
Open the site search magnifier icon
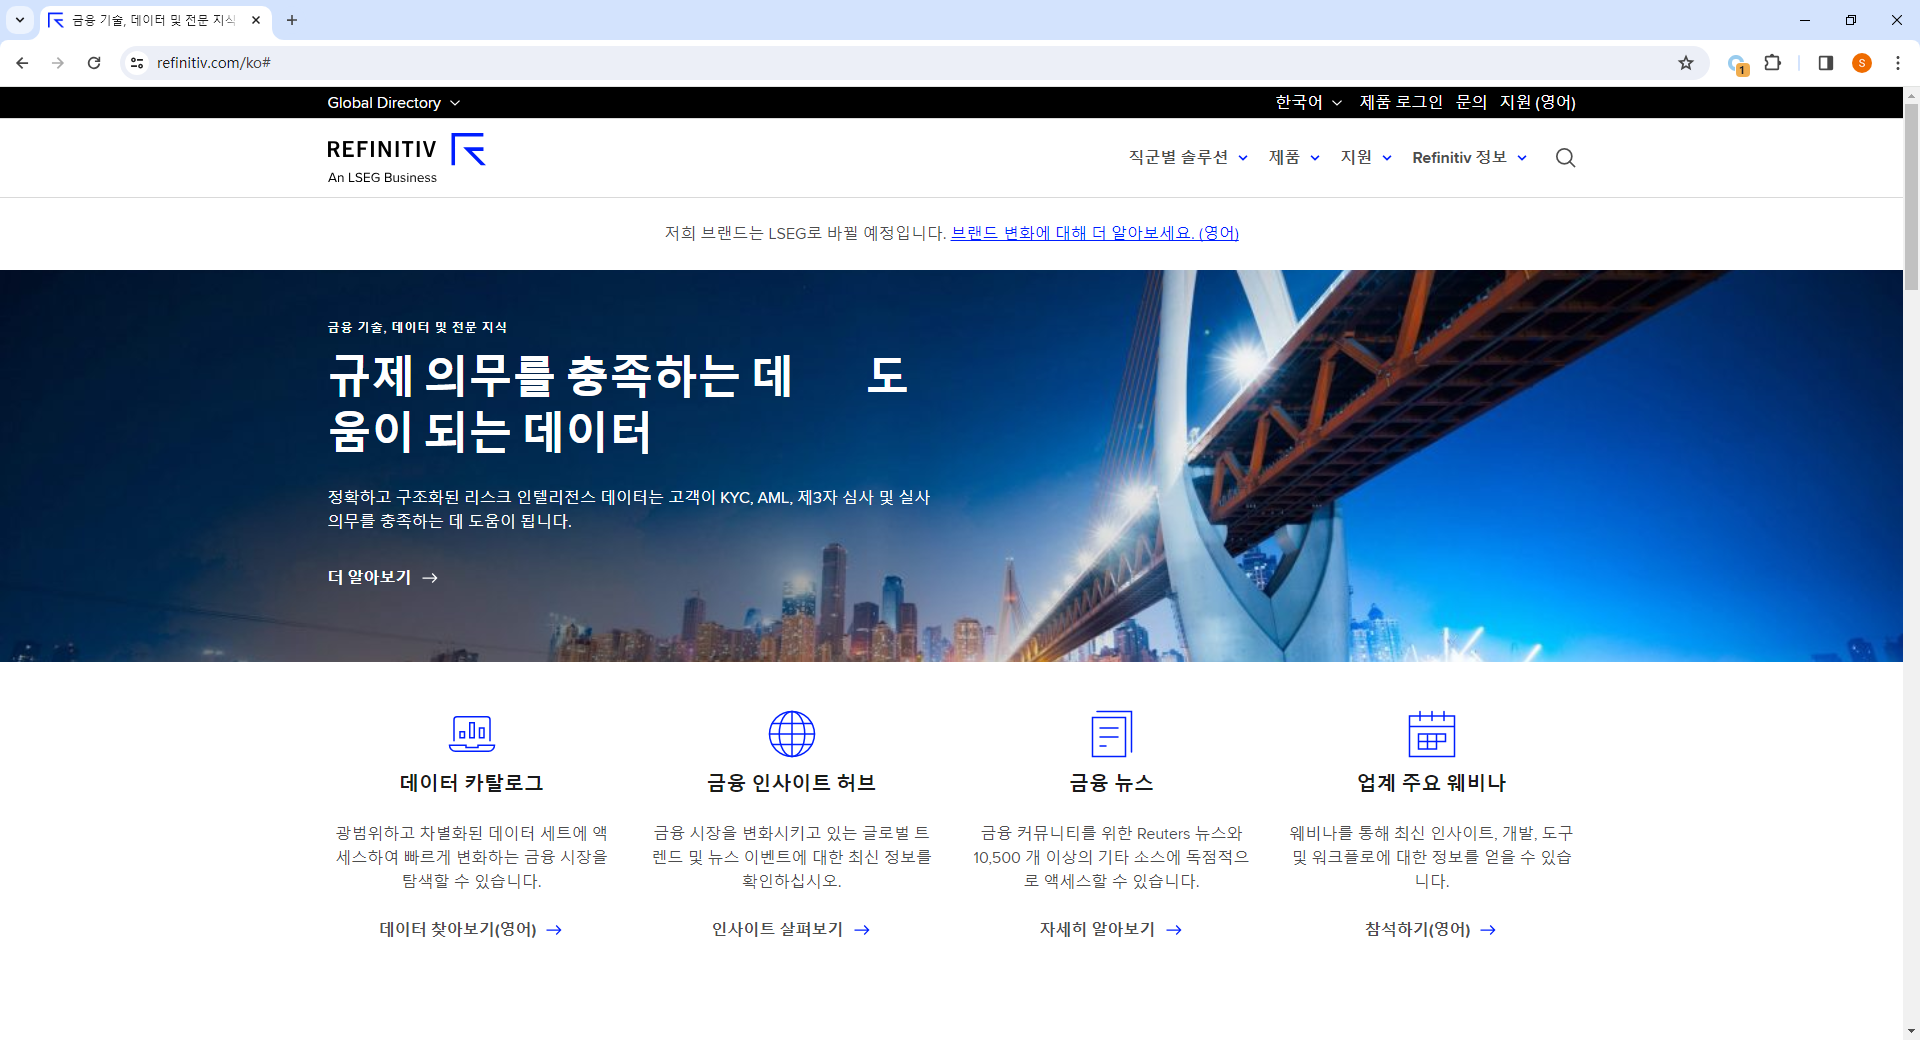(x=1565, y=158)
